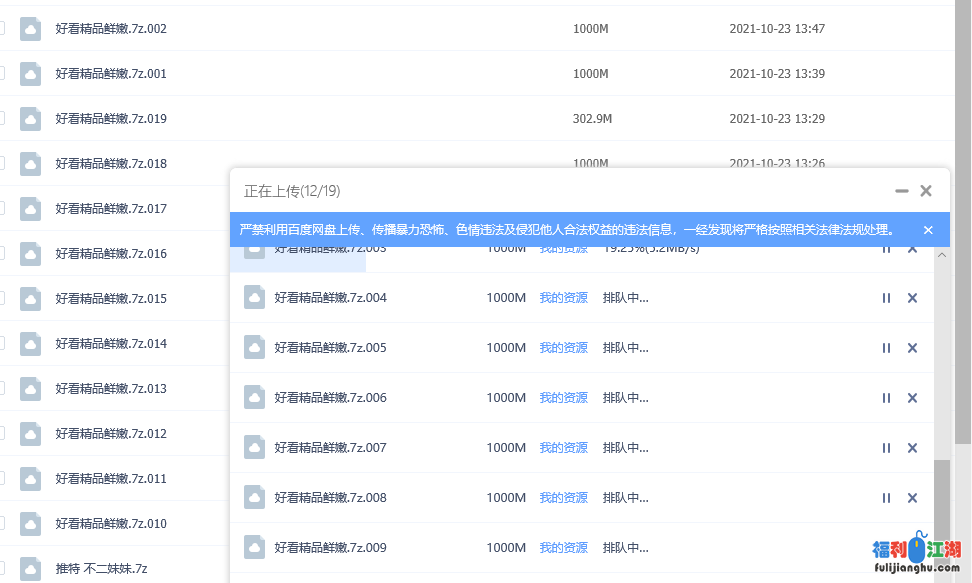Select checkbox beside 好看精品鲜嫩.7z.019
972x583 pixels.
pyautogui.click(x=1, y=118)
